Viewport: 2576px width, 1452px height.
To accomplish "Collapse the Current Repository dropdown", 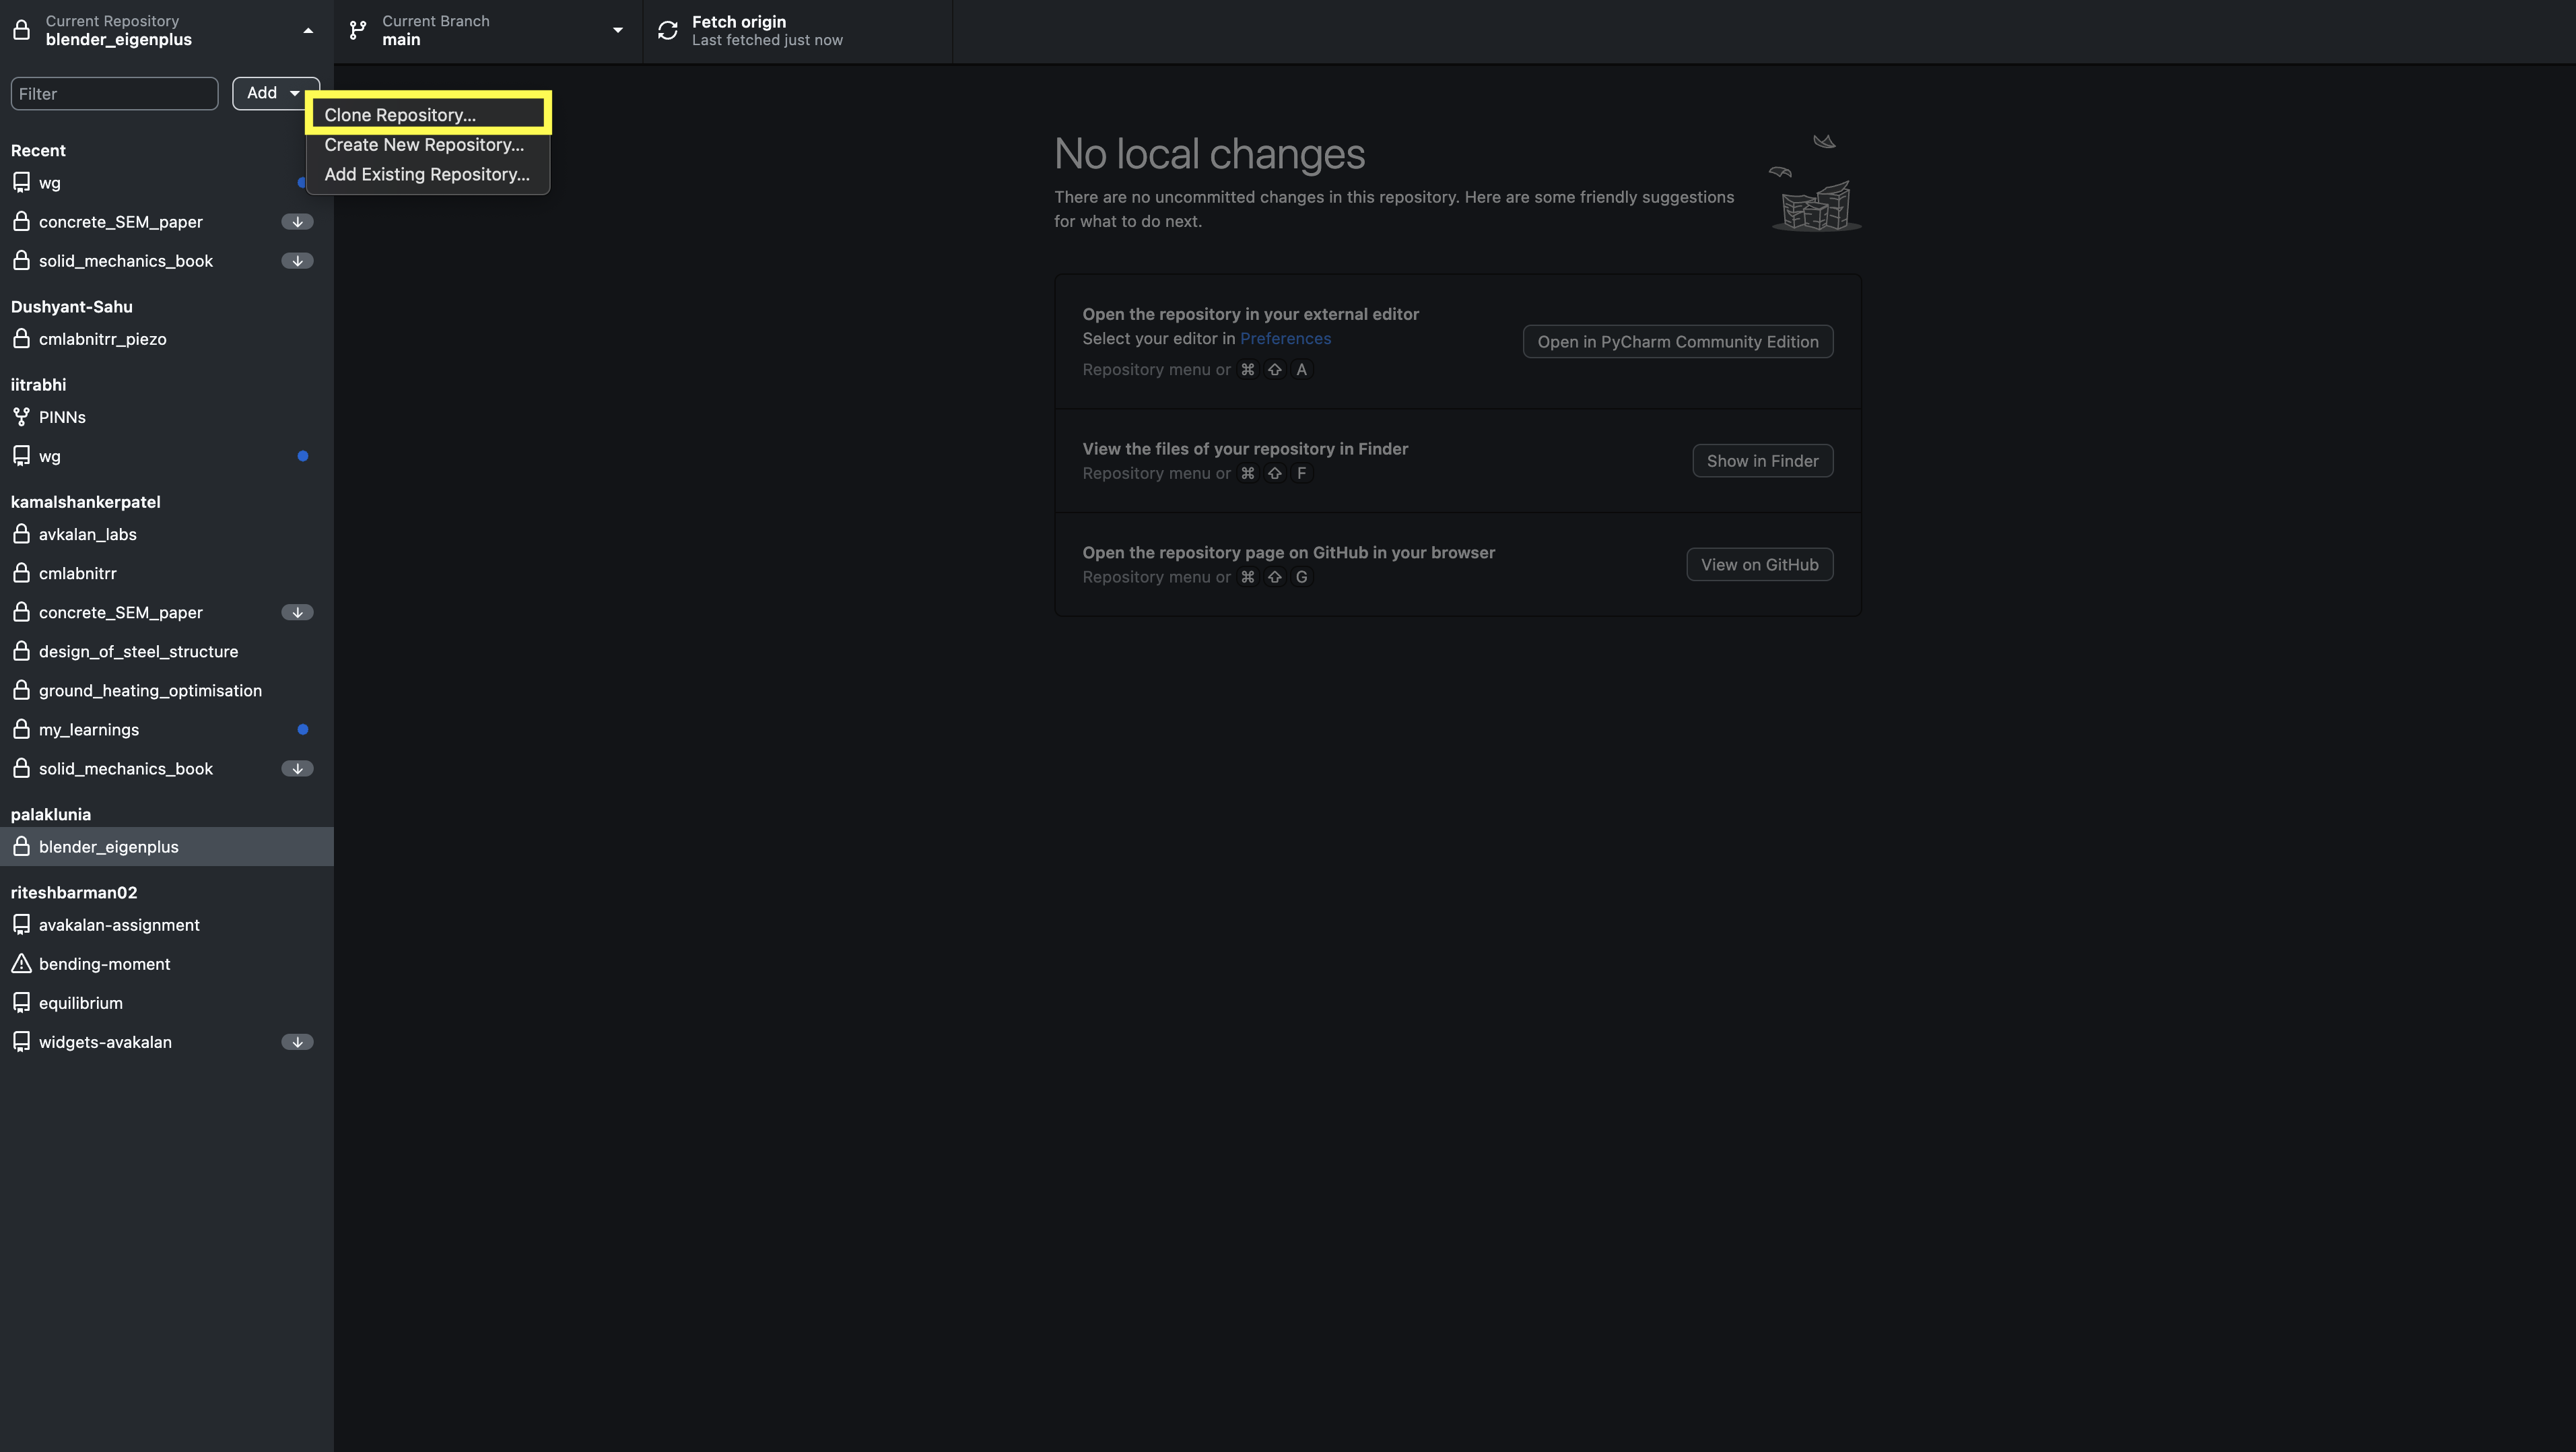I will pos(308,30).
